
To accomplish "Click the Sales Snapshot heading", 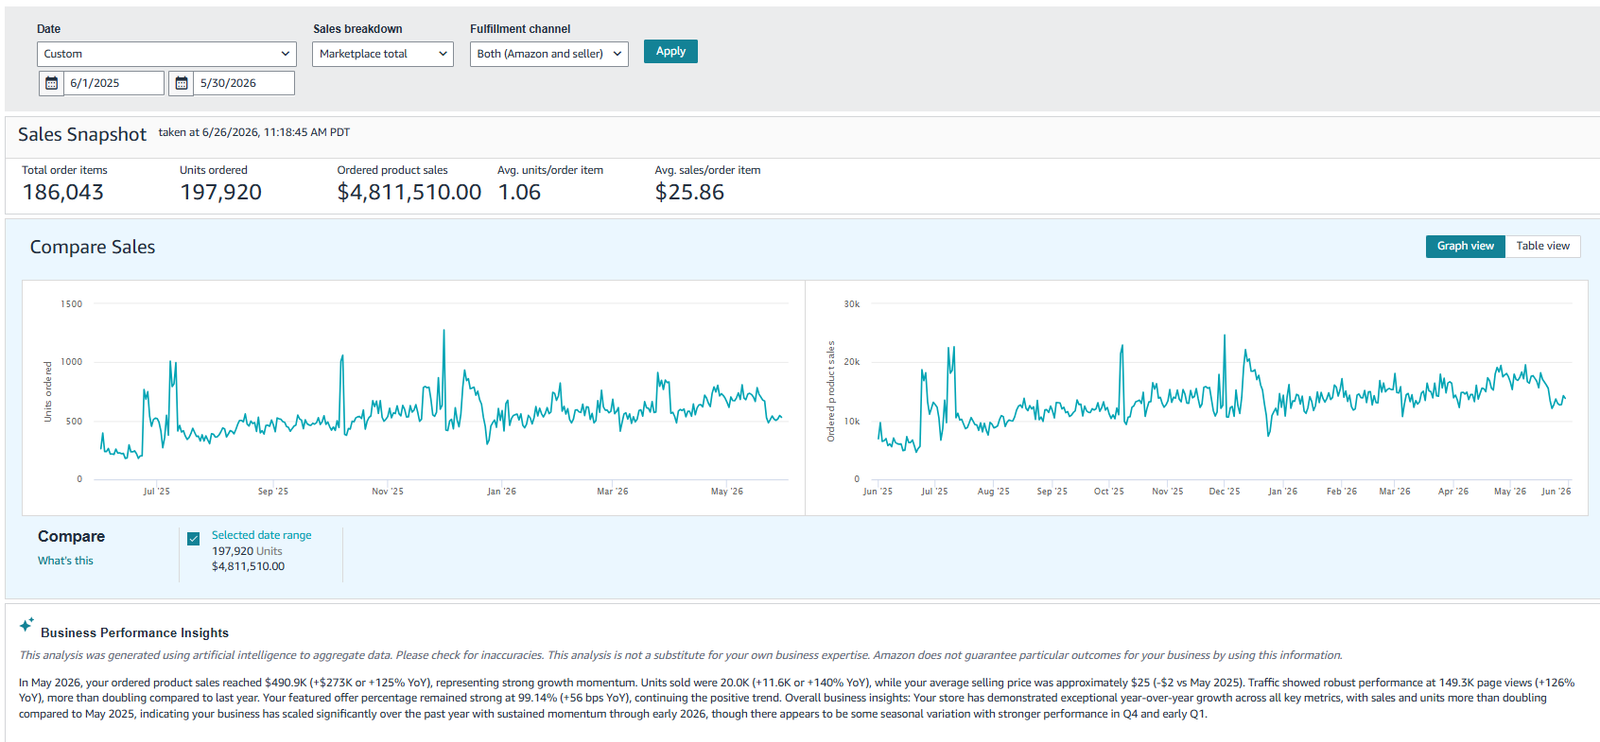I will (x=82, y=134).
